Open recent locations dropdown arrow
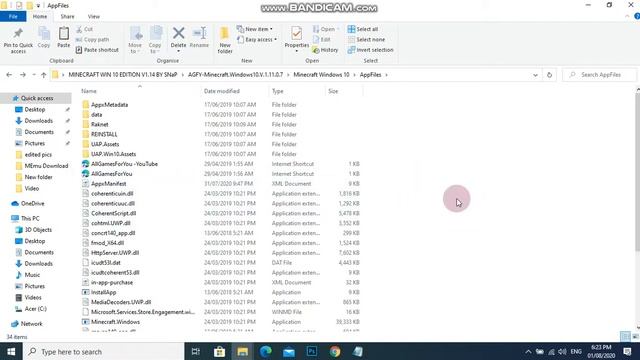 34,75
